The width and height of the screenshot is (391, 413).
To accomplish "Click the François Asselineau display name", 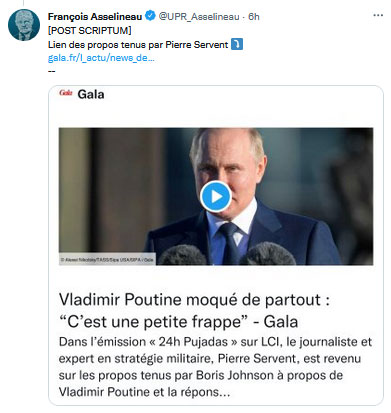I will pyautogui.click(x=95, y=16).
